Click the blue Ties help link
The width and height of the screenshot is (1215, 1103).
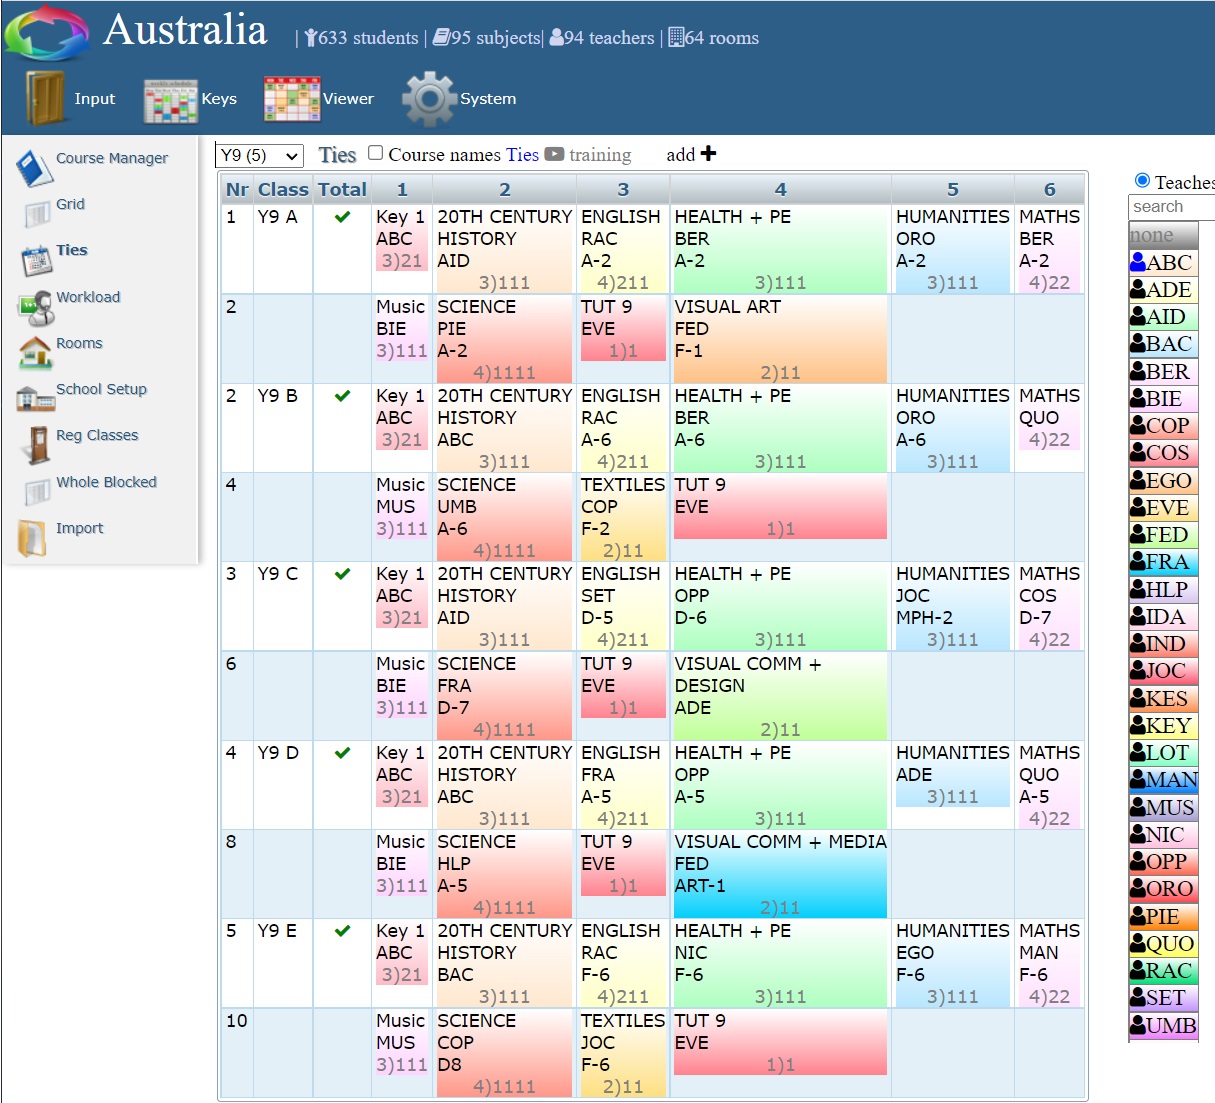522,155
